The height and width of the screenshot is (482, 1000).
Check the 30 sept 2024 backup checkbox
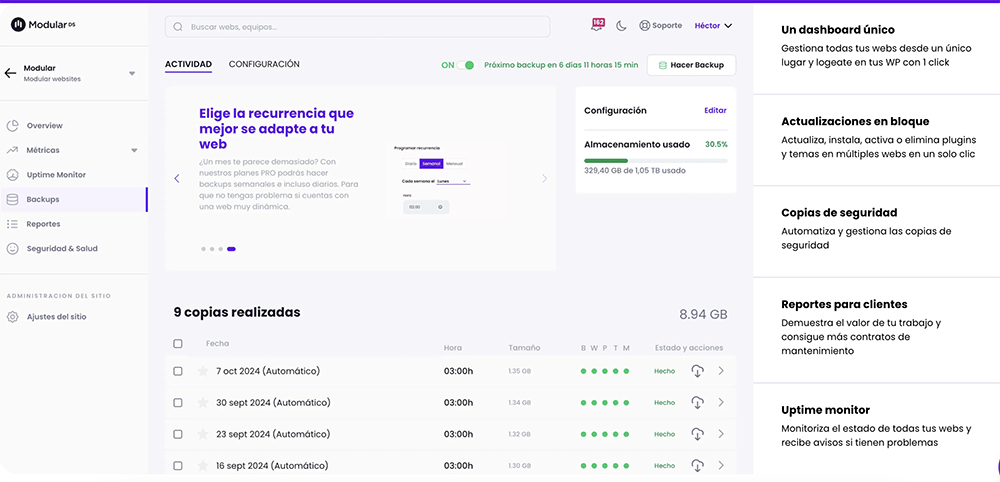[178, 402]
